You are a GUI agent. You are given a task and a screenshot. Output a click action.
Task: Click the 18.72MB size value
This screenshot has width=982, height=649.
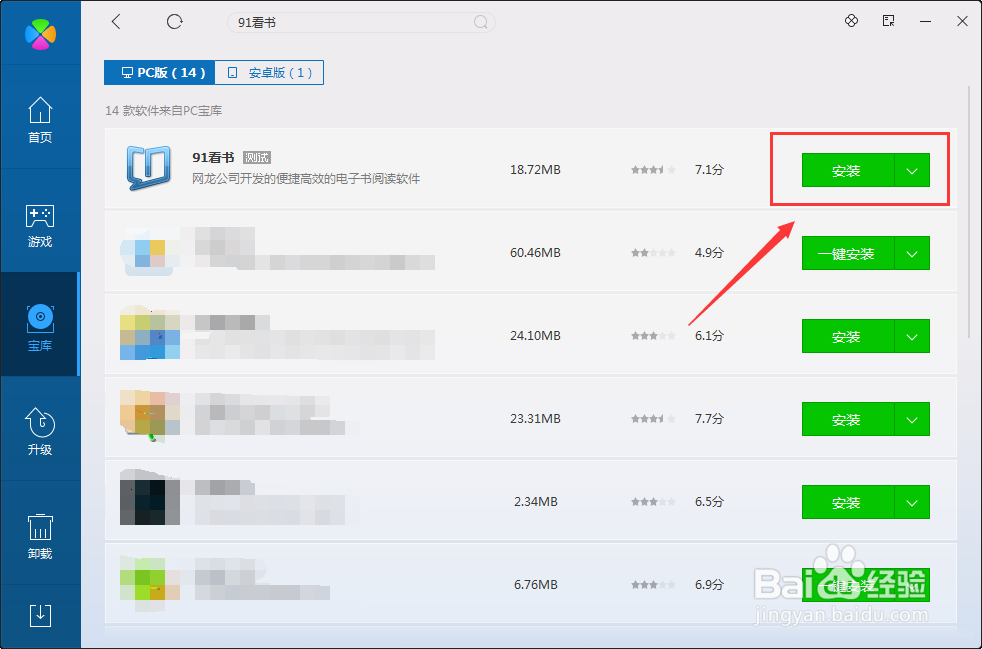coord(535,170)
